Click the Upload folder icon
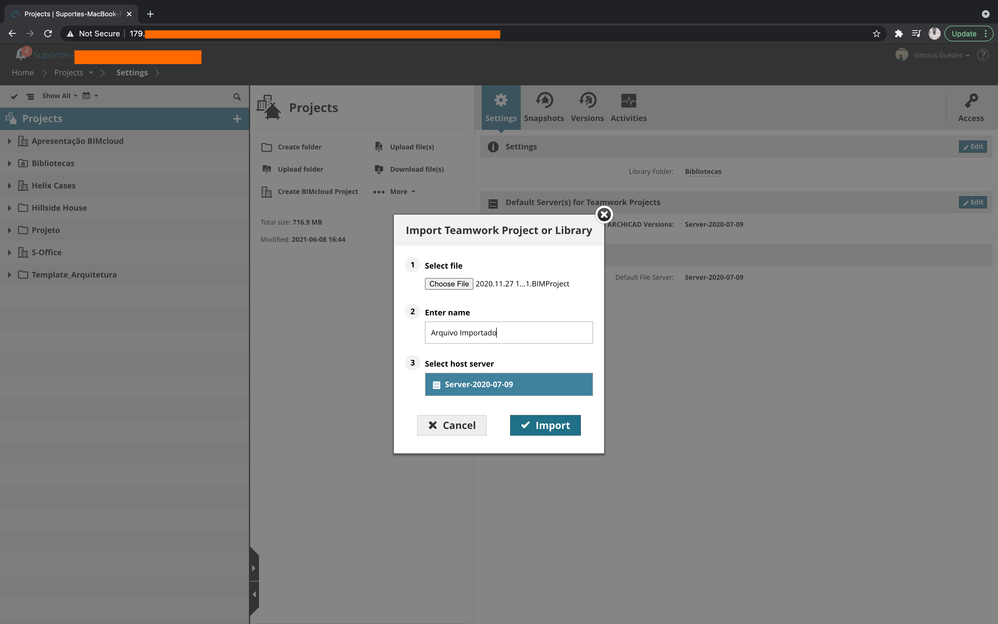 click(267, 169)
